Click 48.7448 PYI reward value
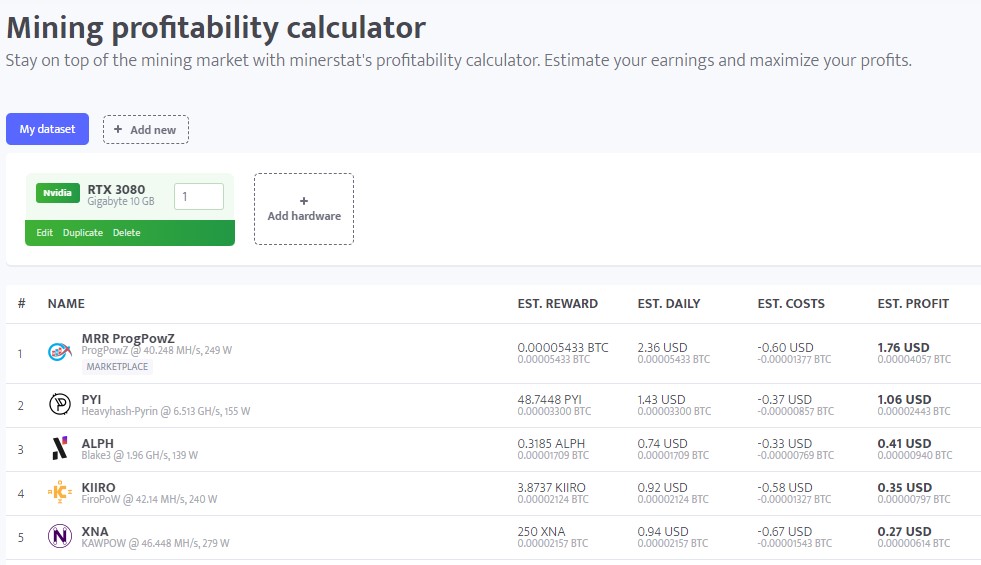Viewport: 981px width, 565px height. [549, 399]
